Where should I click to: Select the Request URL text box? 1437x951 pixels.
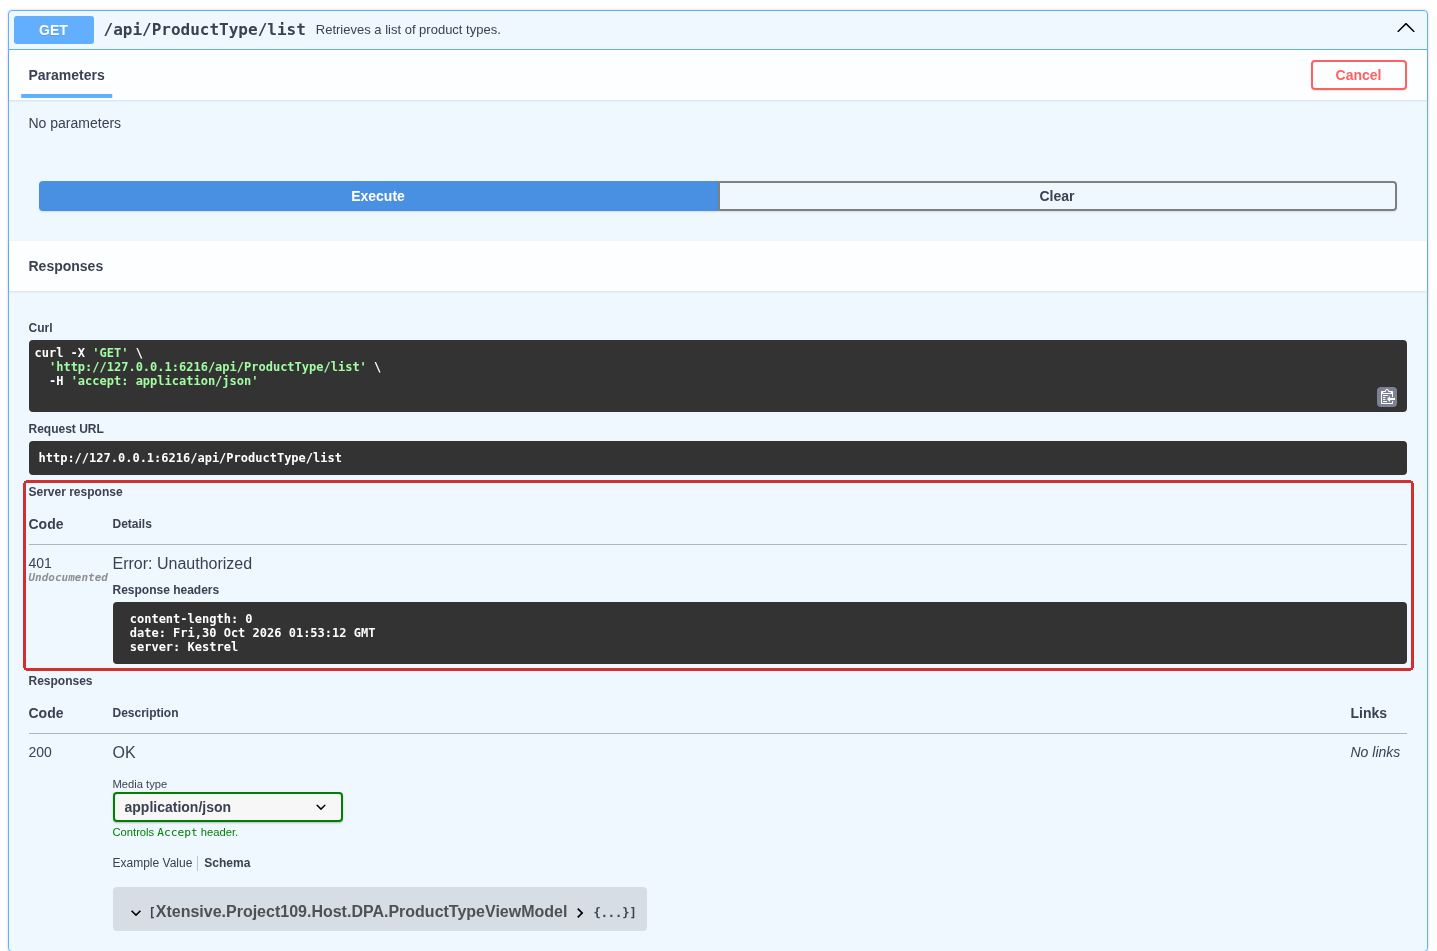point(717,458)
